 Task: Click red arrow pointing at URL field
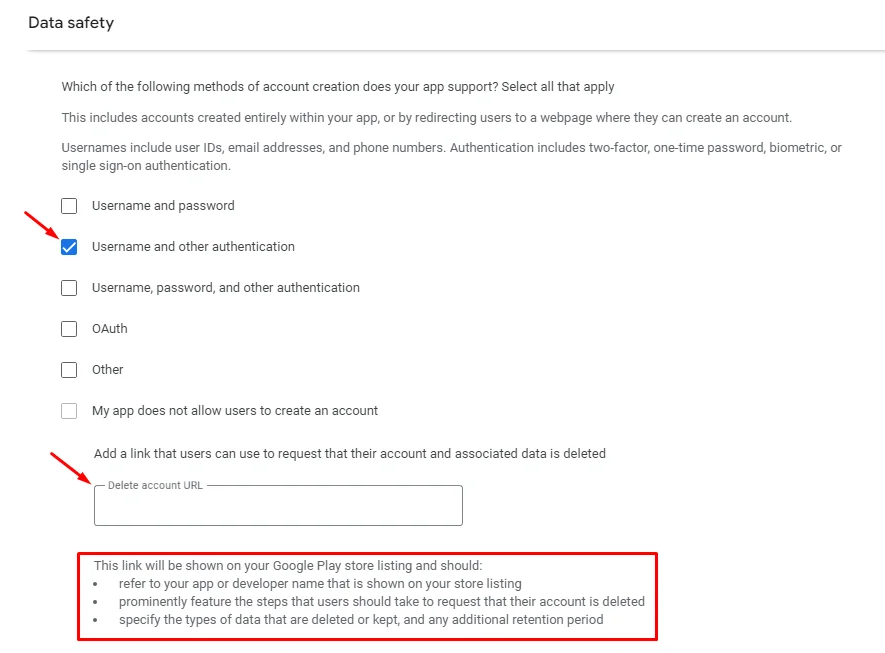[71, 468]
